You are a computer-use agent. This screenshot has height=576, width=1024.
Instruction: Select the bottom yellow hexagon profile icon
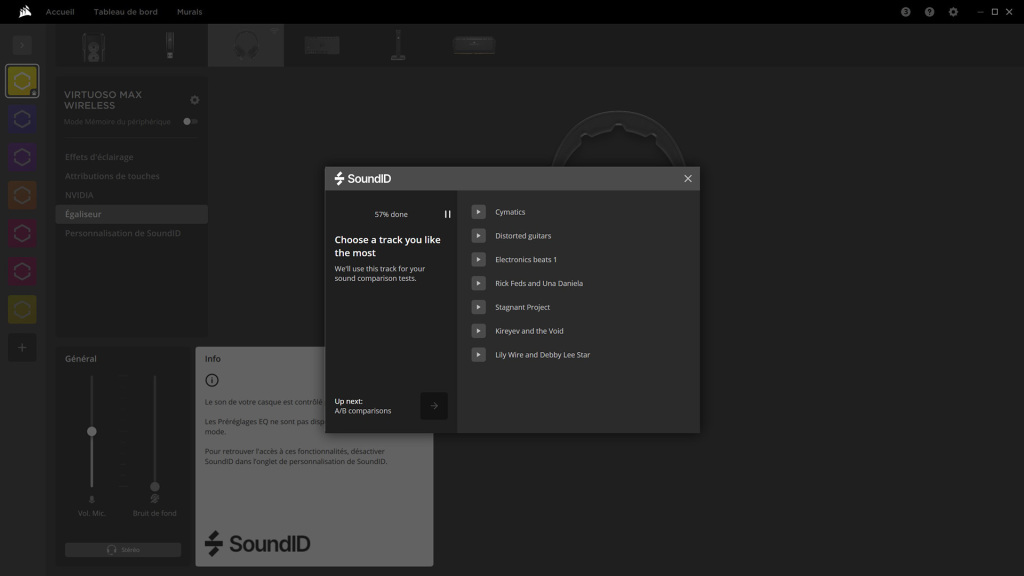(x=22, y=310)
